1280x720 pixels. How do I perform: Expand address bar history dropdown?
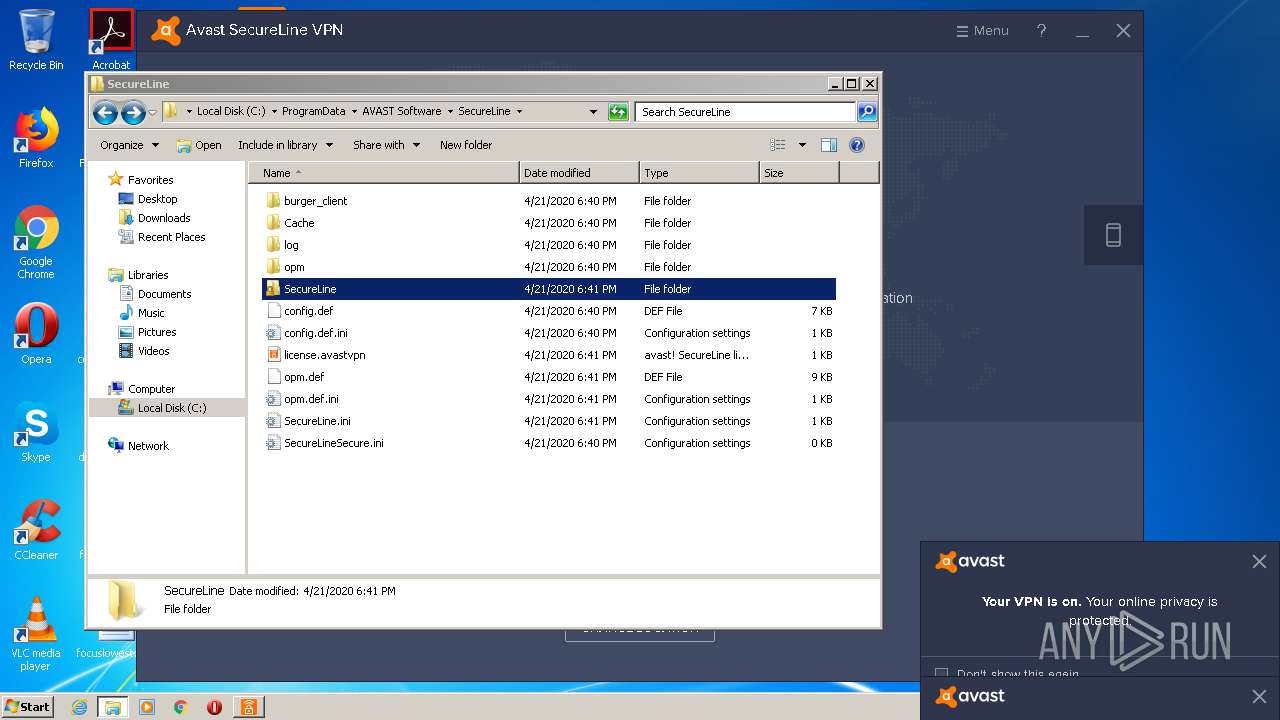point(593,112)
